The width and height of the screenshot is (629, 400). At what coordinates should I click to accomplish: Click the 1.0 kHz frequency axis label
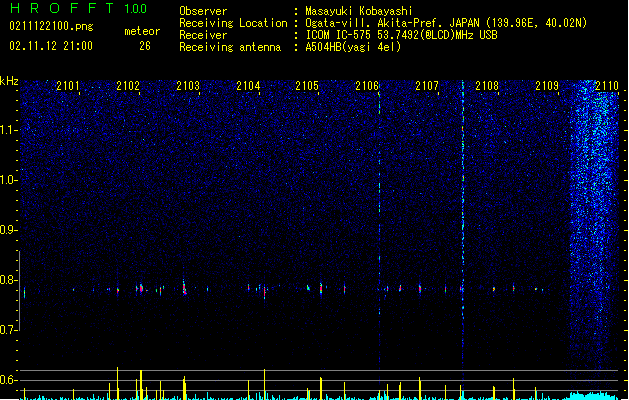click(x=8, y=180)
